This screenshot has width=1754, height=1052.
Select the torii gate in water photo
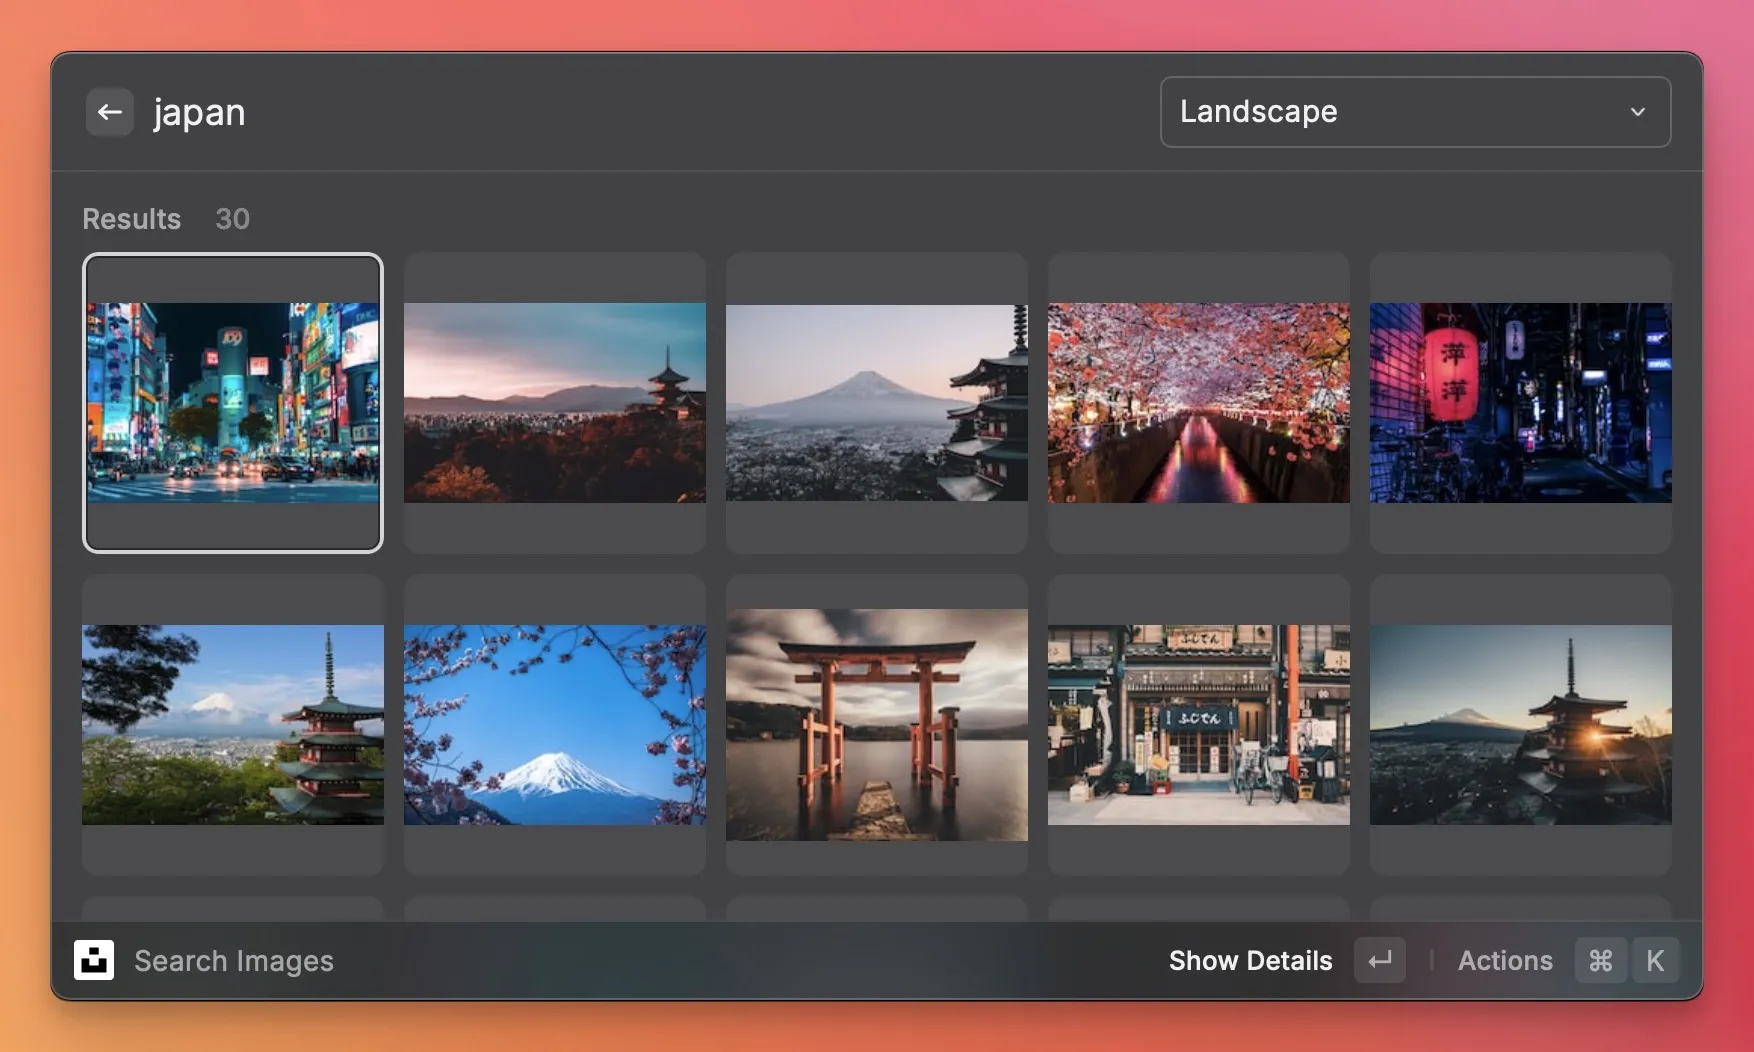coord(877,725)
